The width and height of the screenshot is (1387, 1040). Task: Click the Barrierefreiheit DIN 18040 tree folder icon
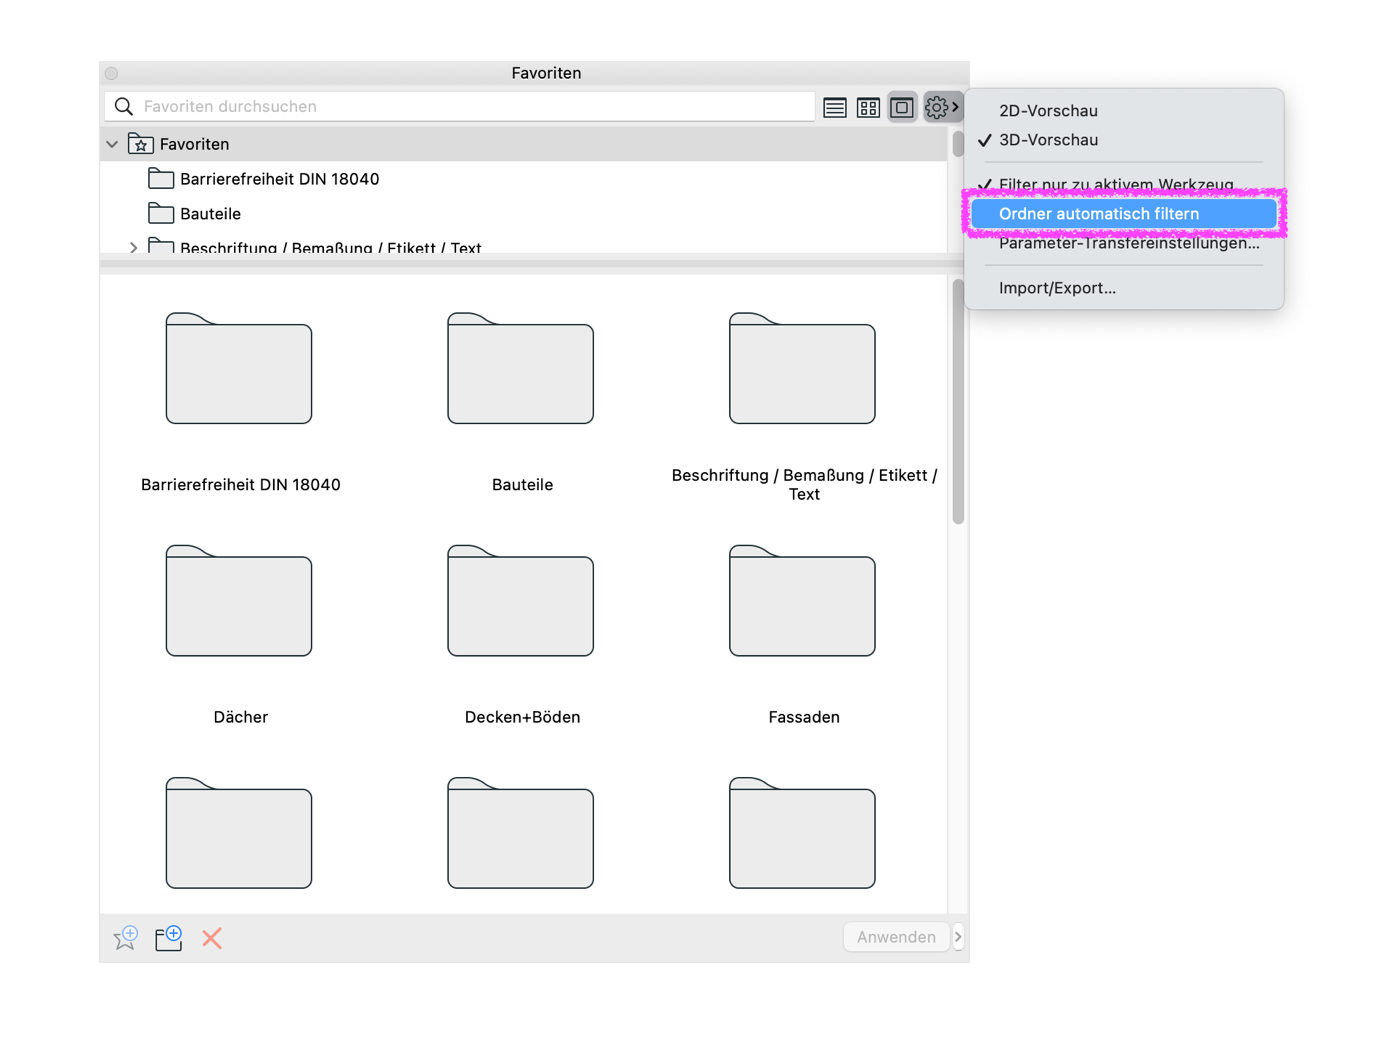click(x=161, y=179)
